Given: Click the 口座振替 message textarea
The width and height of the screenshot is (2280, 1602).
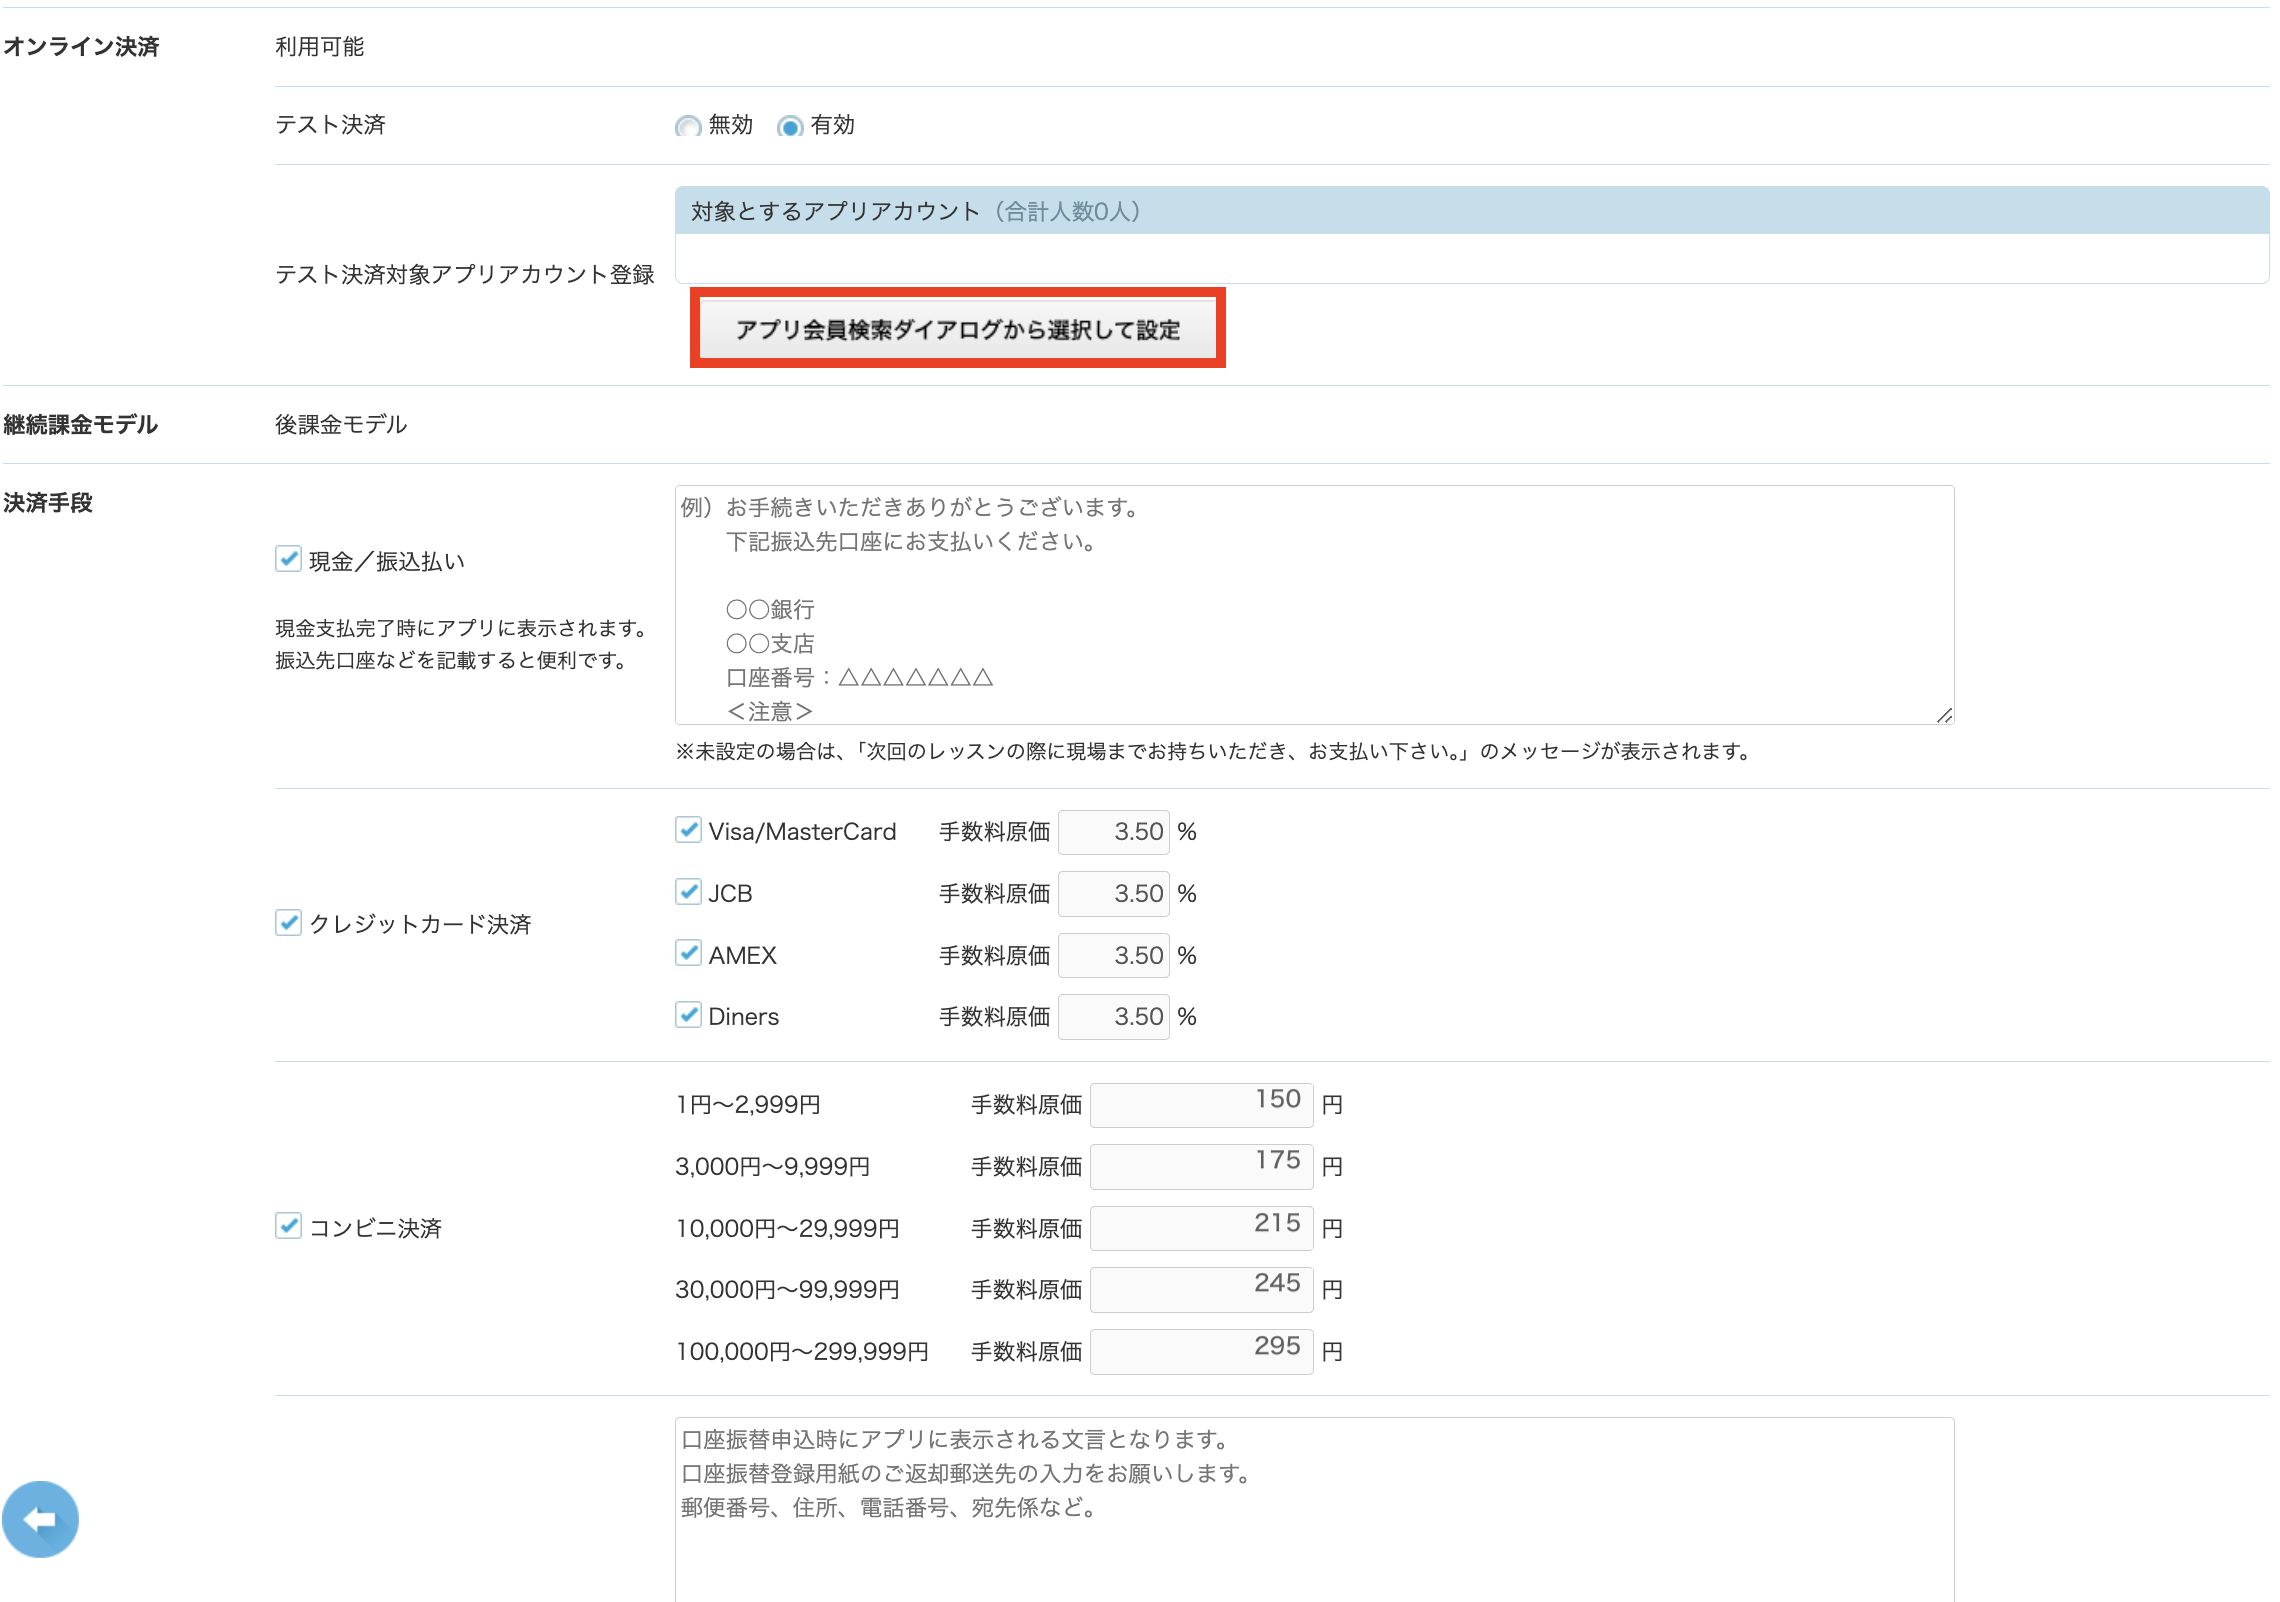Looking at the screenshot, I should tap(1314, 1510).
